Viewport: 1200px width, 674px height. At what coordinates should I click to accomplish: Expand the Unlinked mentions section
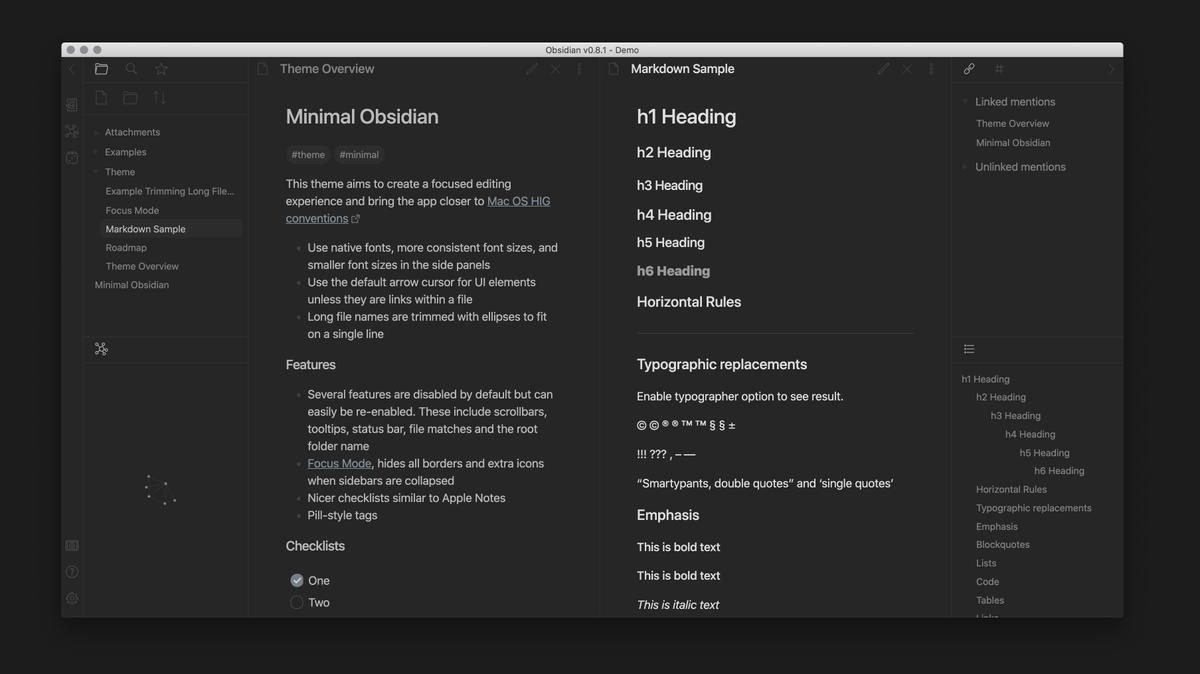click(x=965, y=167)
